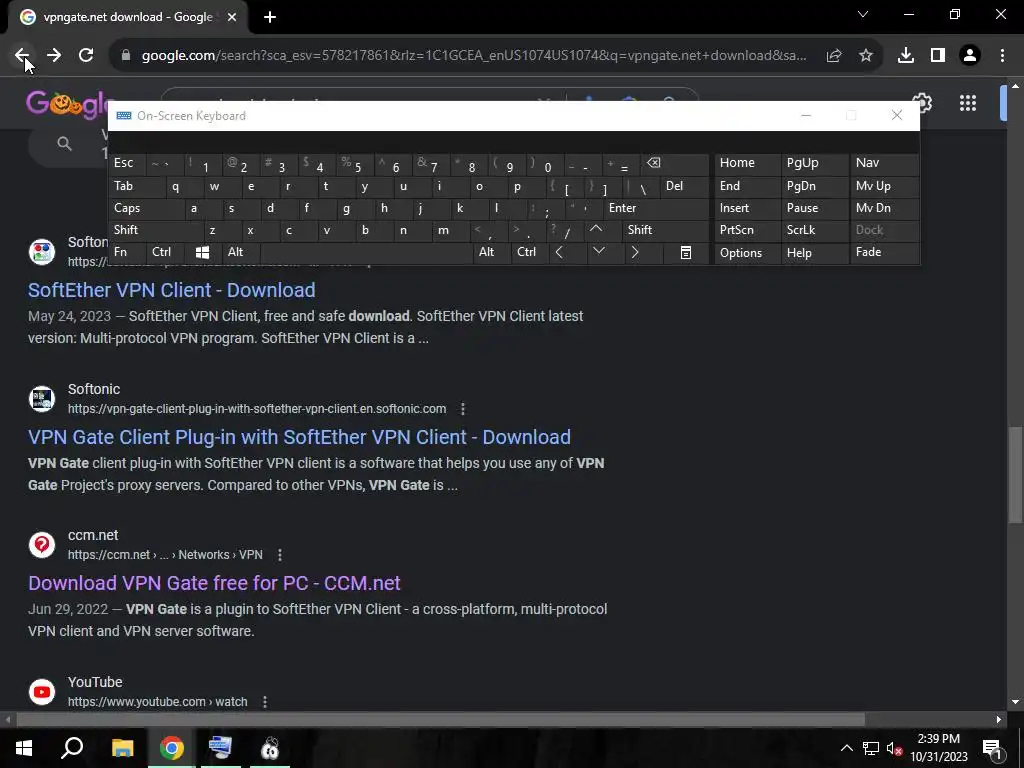Toggle Chrome side panel icon
This screenshot has height=768, width=1024.
coord(938,56)
